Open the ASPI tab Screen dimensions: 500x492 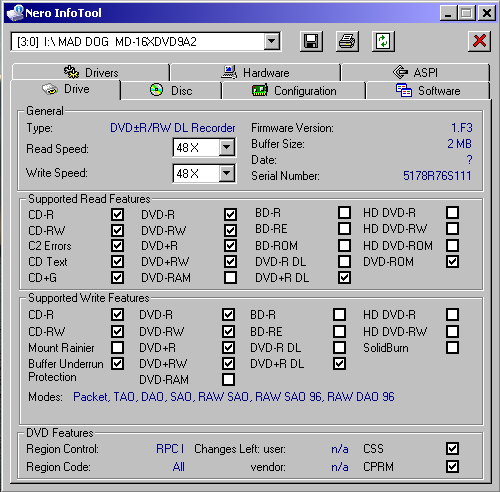[415, 72]
